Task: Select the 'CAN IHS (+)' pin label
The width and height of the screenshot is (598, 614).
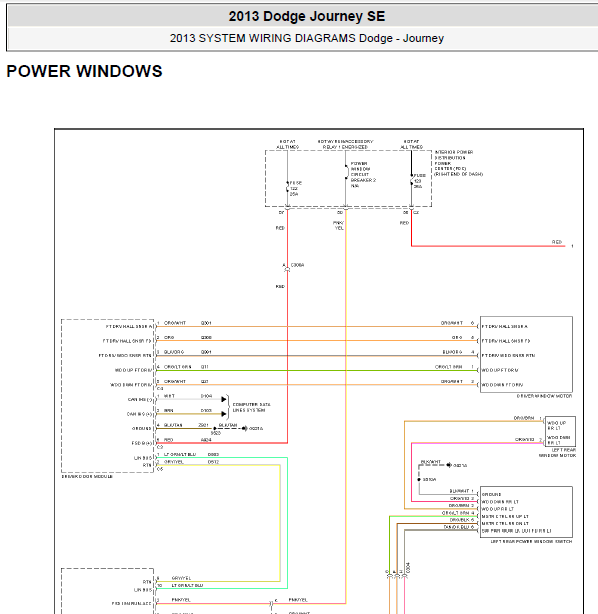Action: coord(139,414)
